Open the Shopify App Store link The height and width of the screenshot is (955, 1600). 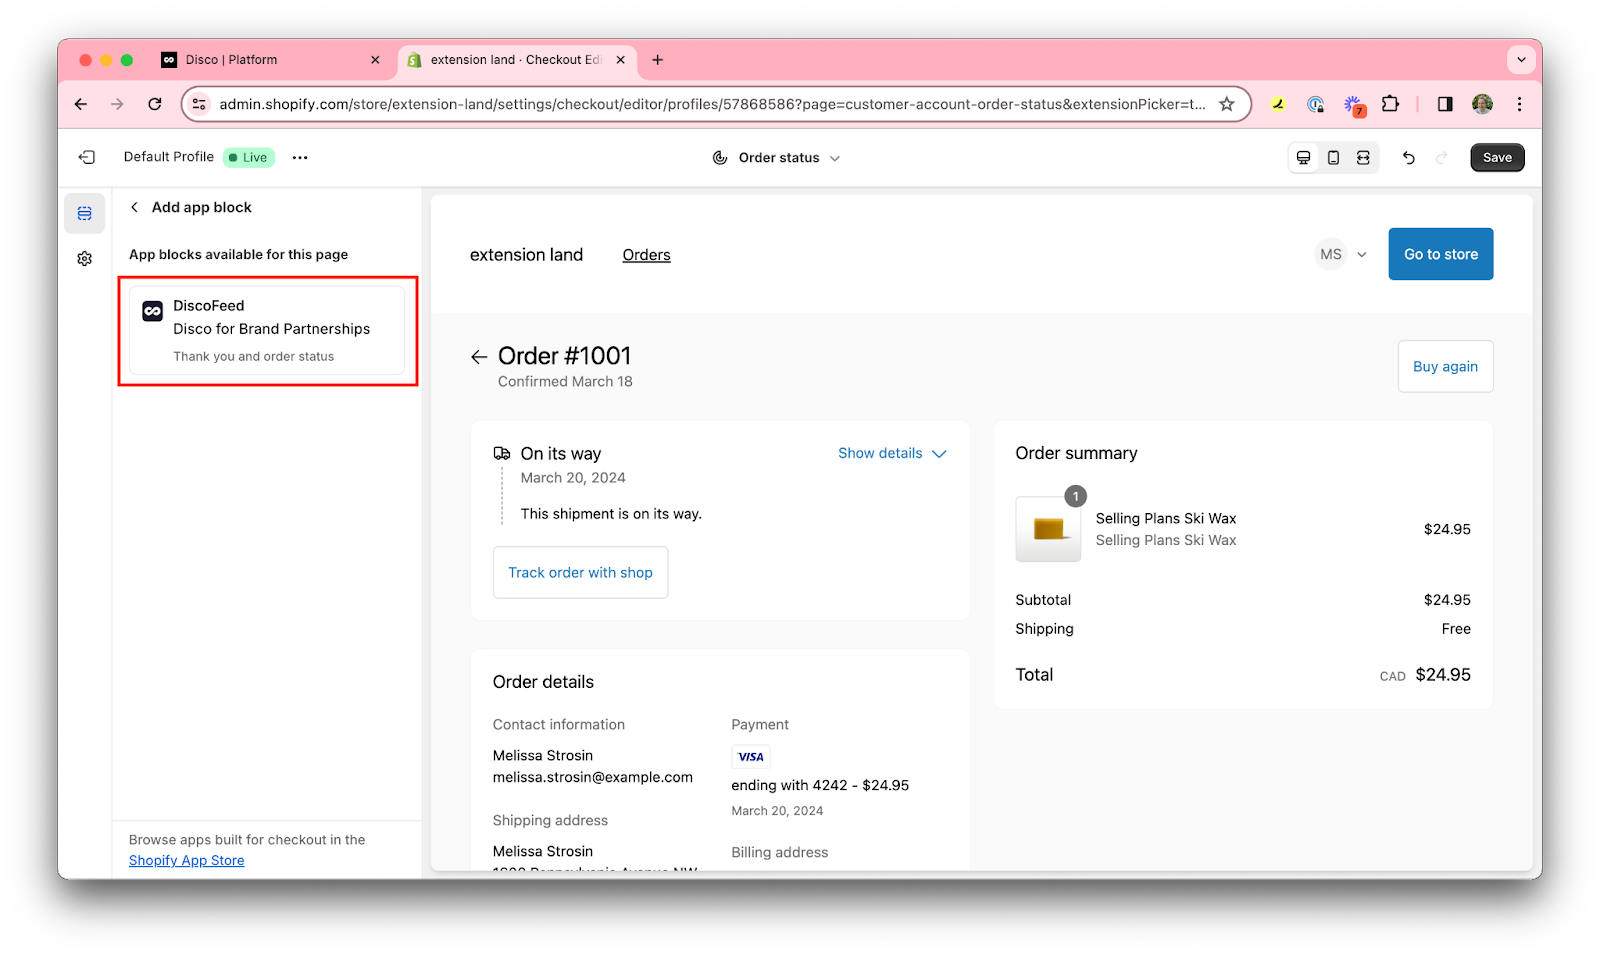187,861
